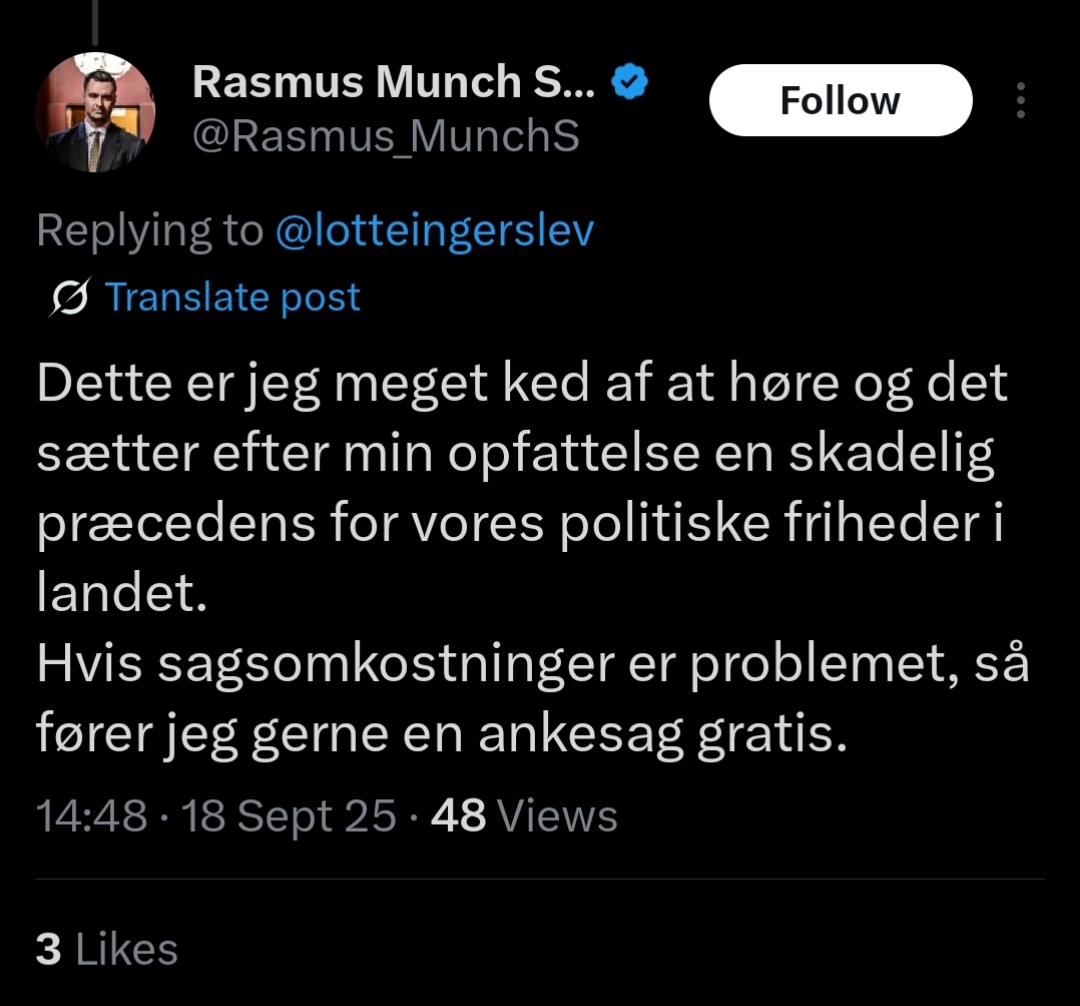Show the 3 Likes list
1080x1006 pixels.
(107, 950)
